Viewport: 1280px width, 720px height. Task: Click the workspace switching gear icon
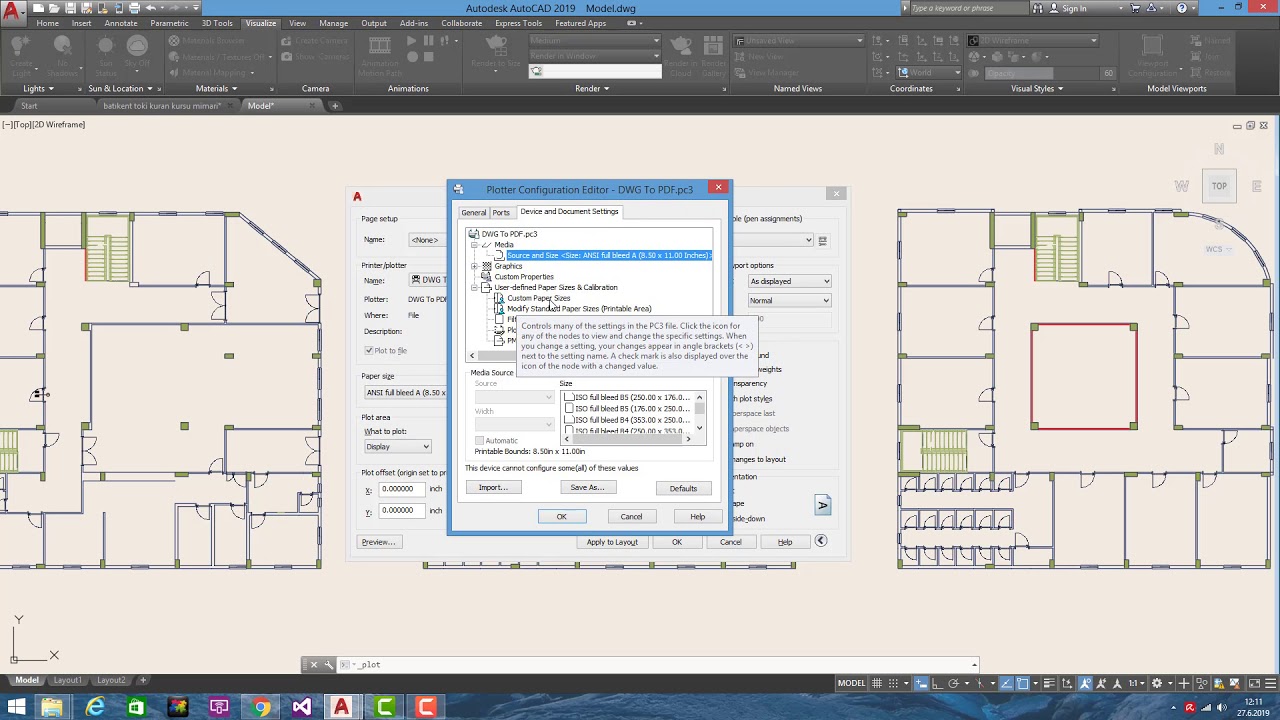tap(1156, 683)
